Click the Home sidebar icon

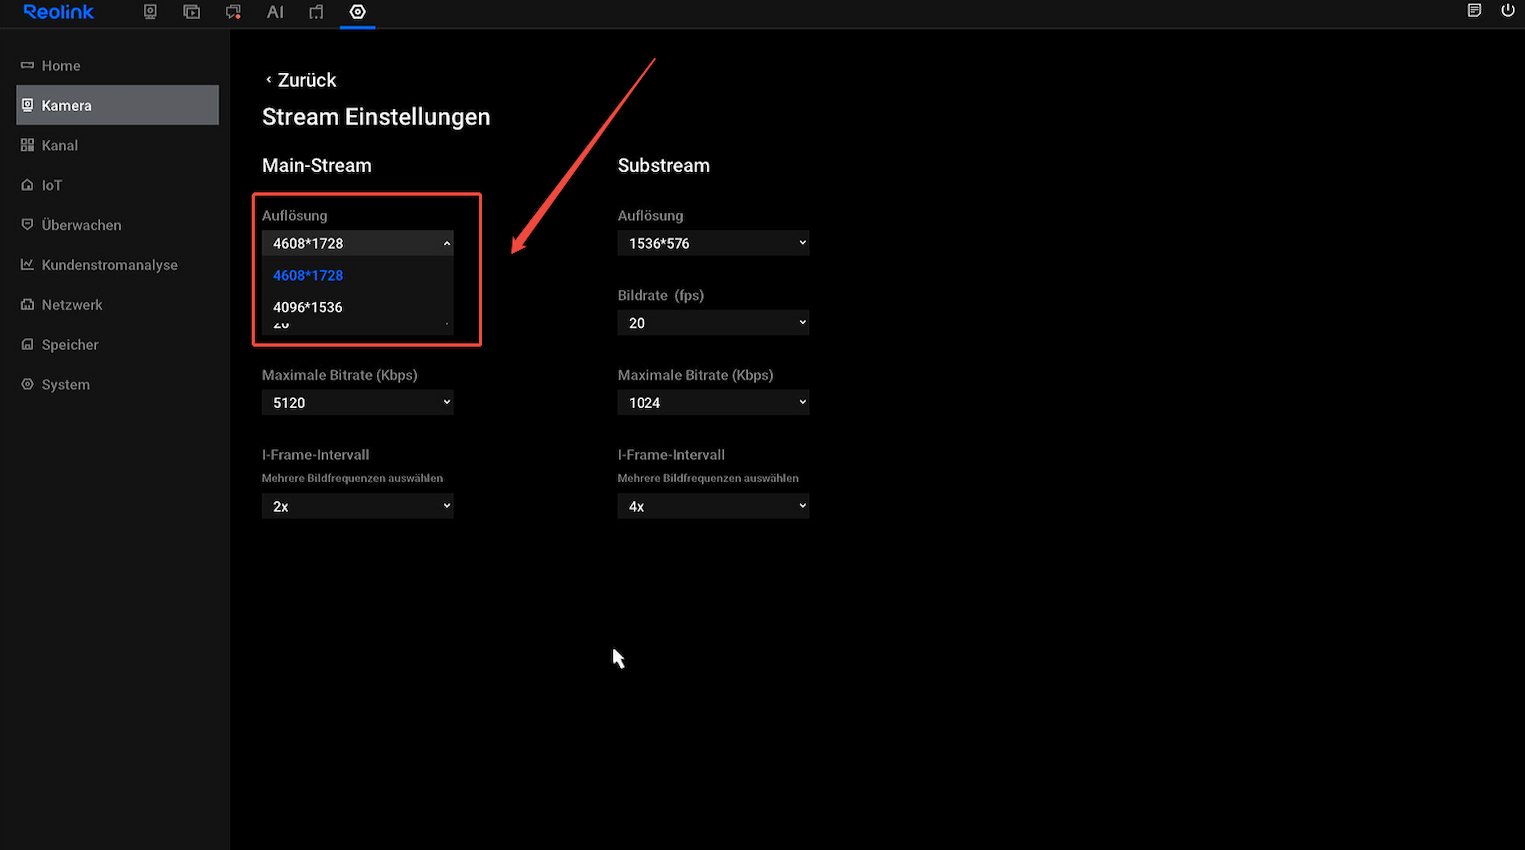(27, 66)
